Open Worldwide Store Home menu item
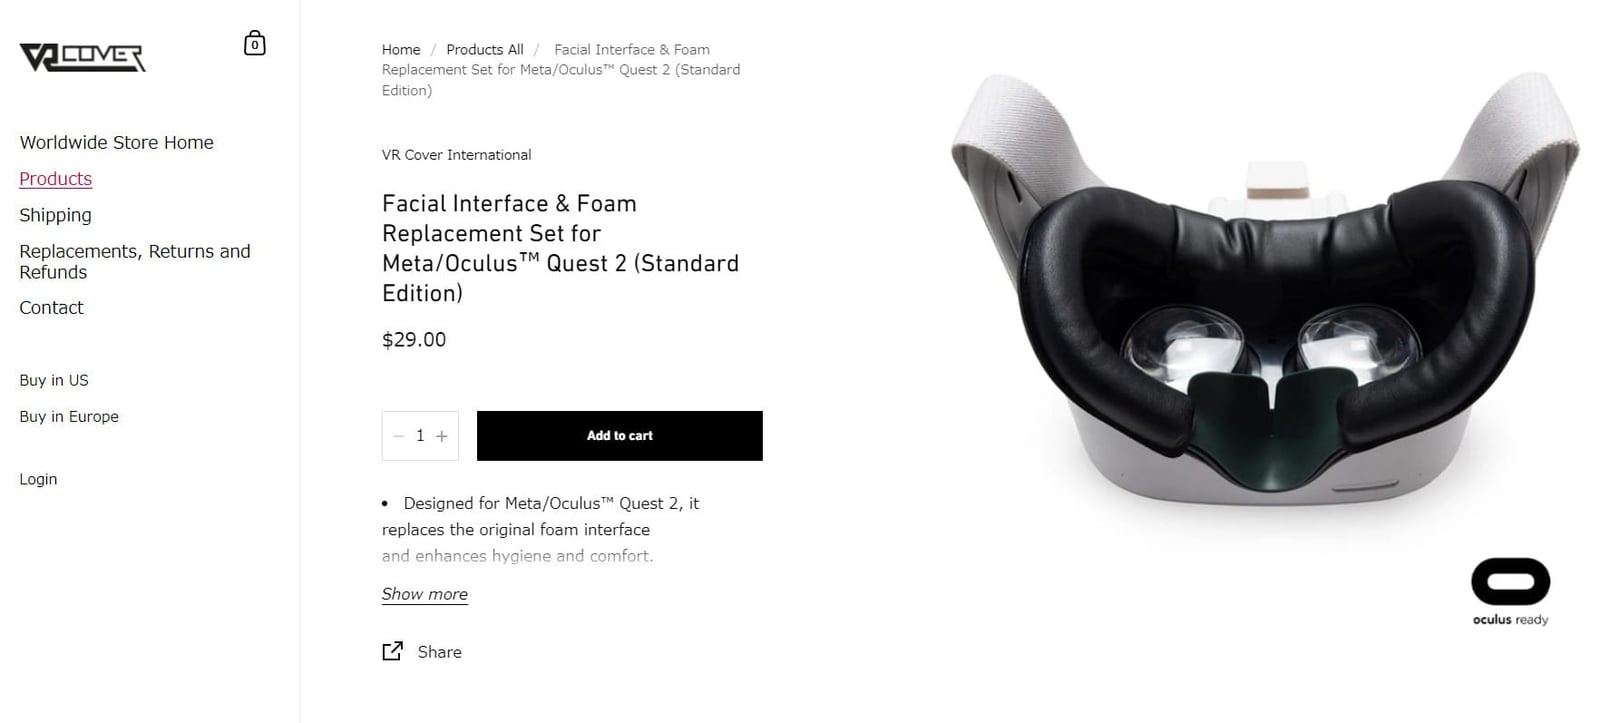 pos(117,142)
